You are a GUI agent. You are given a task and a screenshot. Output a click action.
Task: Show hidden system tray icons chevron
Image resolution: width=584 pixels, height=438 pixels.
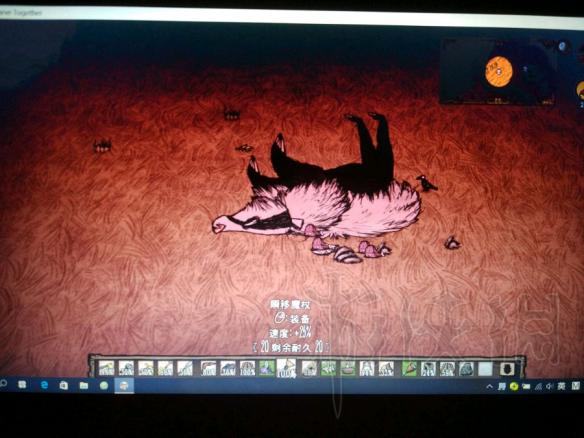click(x=490, y=387)
